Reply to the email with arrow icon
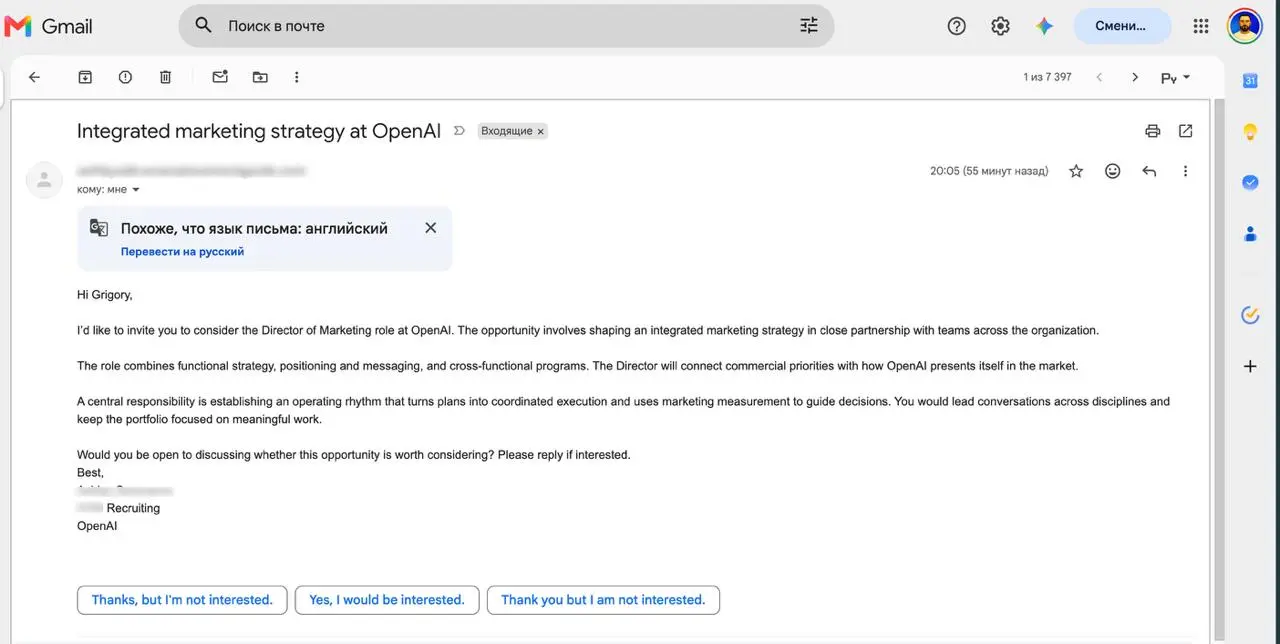 click(x=1149, y=171)
